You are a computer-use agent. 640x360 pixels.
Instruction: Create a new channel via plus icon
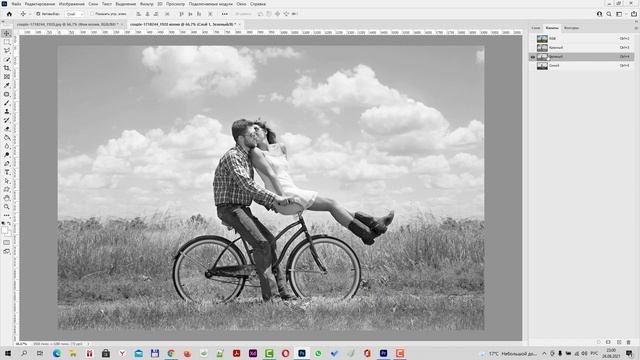tap(619, 342)
